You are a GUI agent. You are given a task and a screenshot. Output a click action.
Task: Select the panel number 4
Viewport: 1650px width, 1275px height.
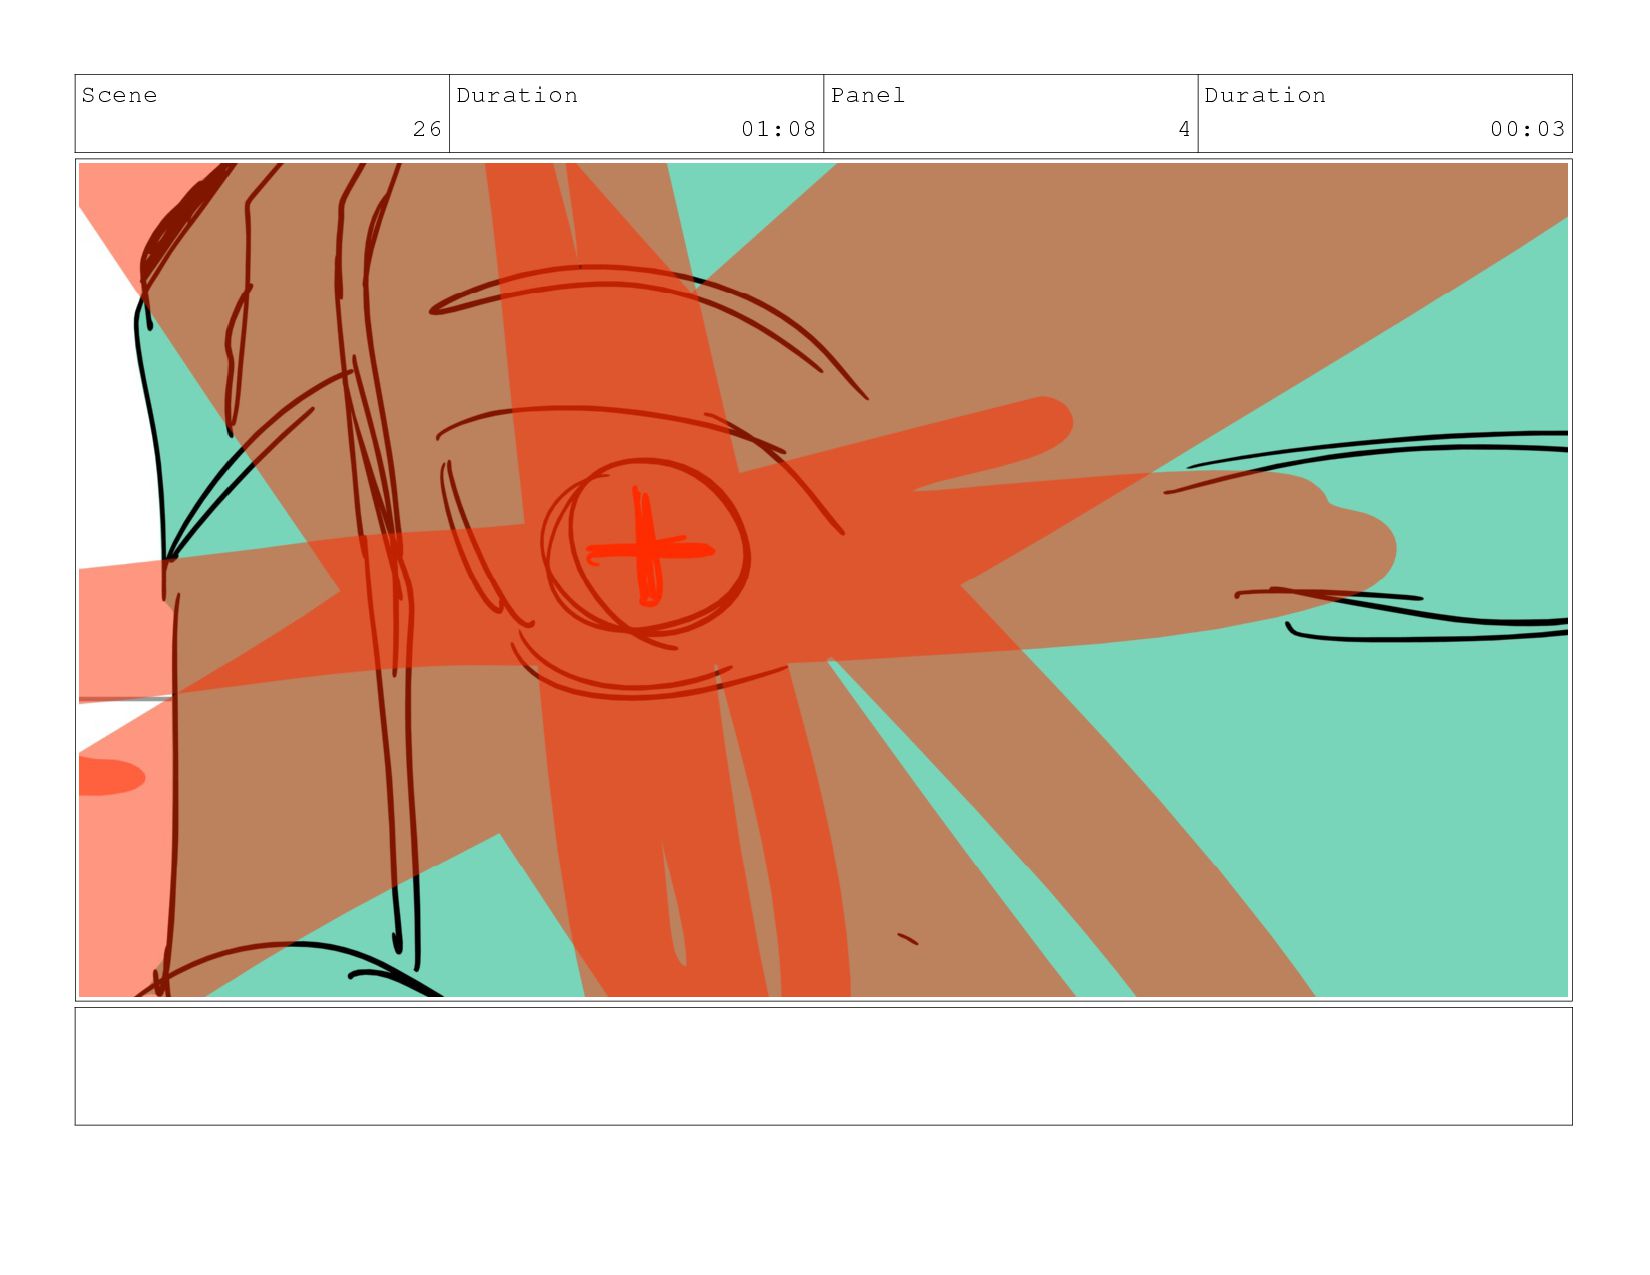point(1184,129)
